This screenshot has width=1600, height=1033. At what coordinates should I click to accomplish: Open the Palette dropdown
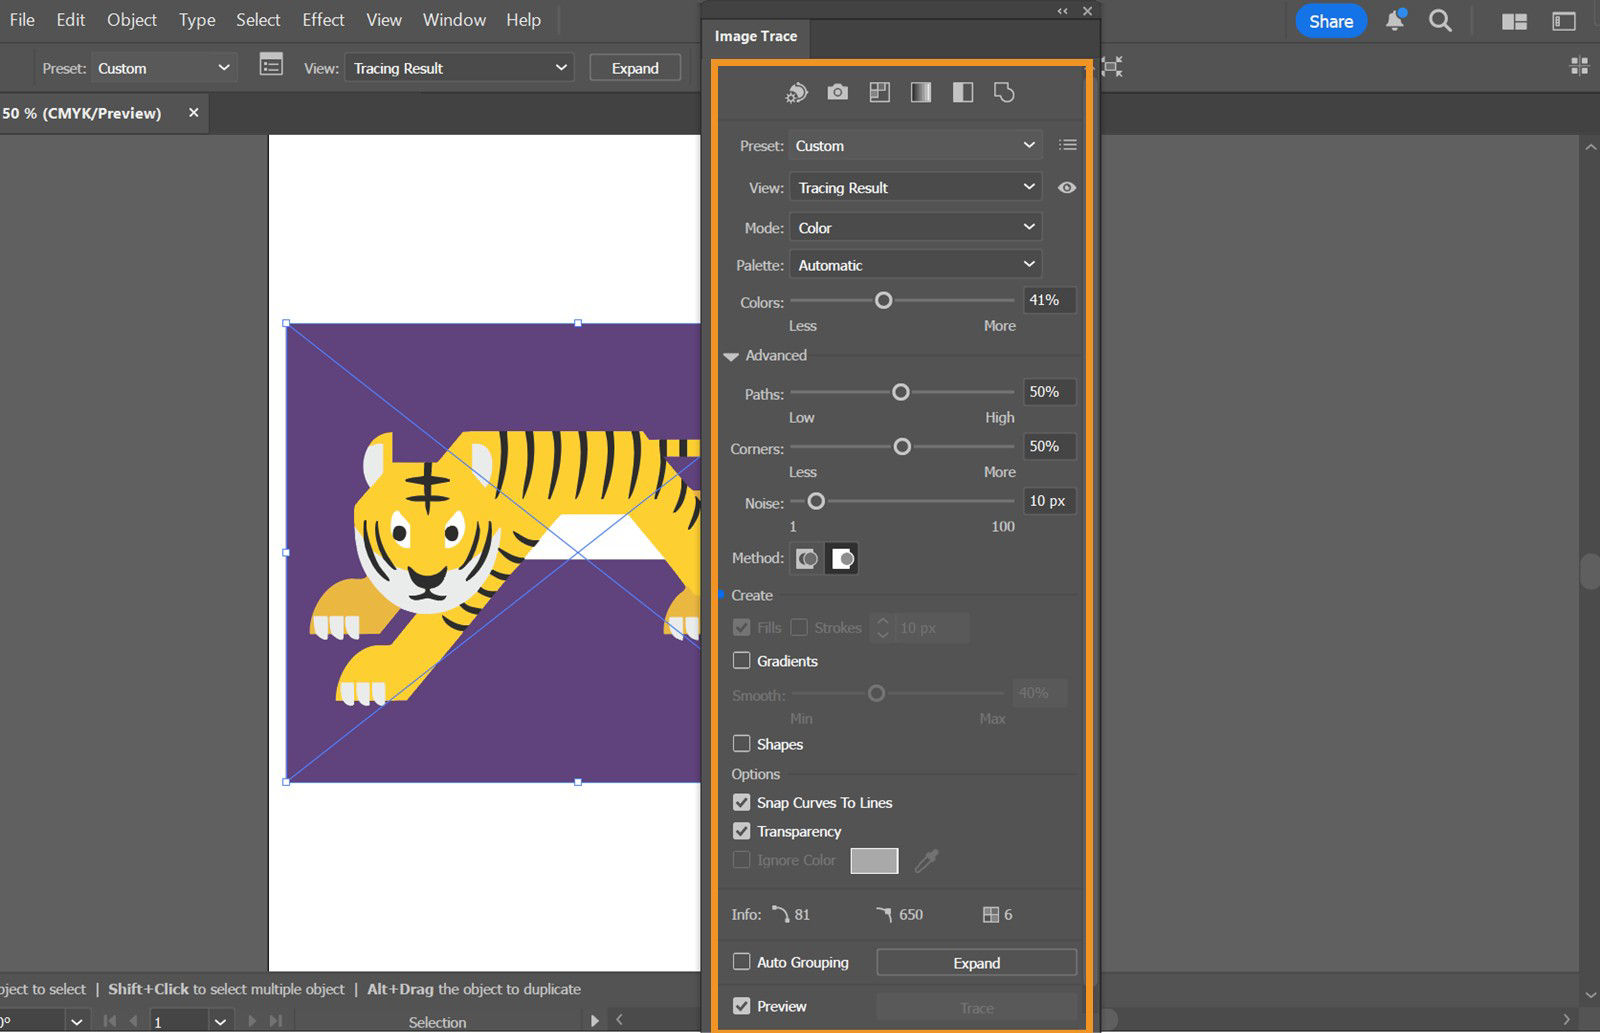[x=913, y=264]
